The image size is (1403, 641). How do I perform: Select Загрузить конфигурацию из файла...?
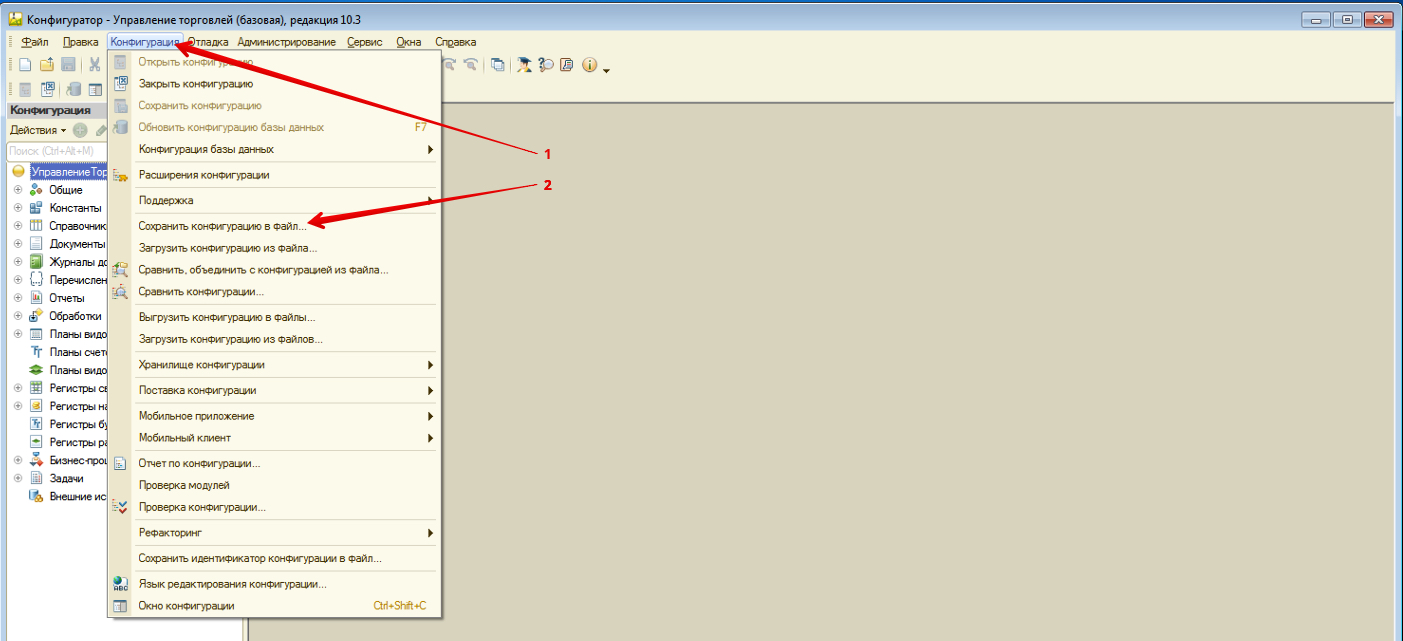227,247
